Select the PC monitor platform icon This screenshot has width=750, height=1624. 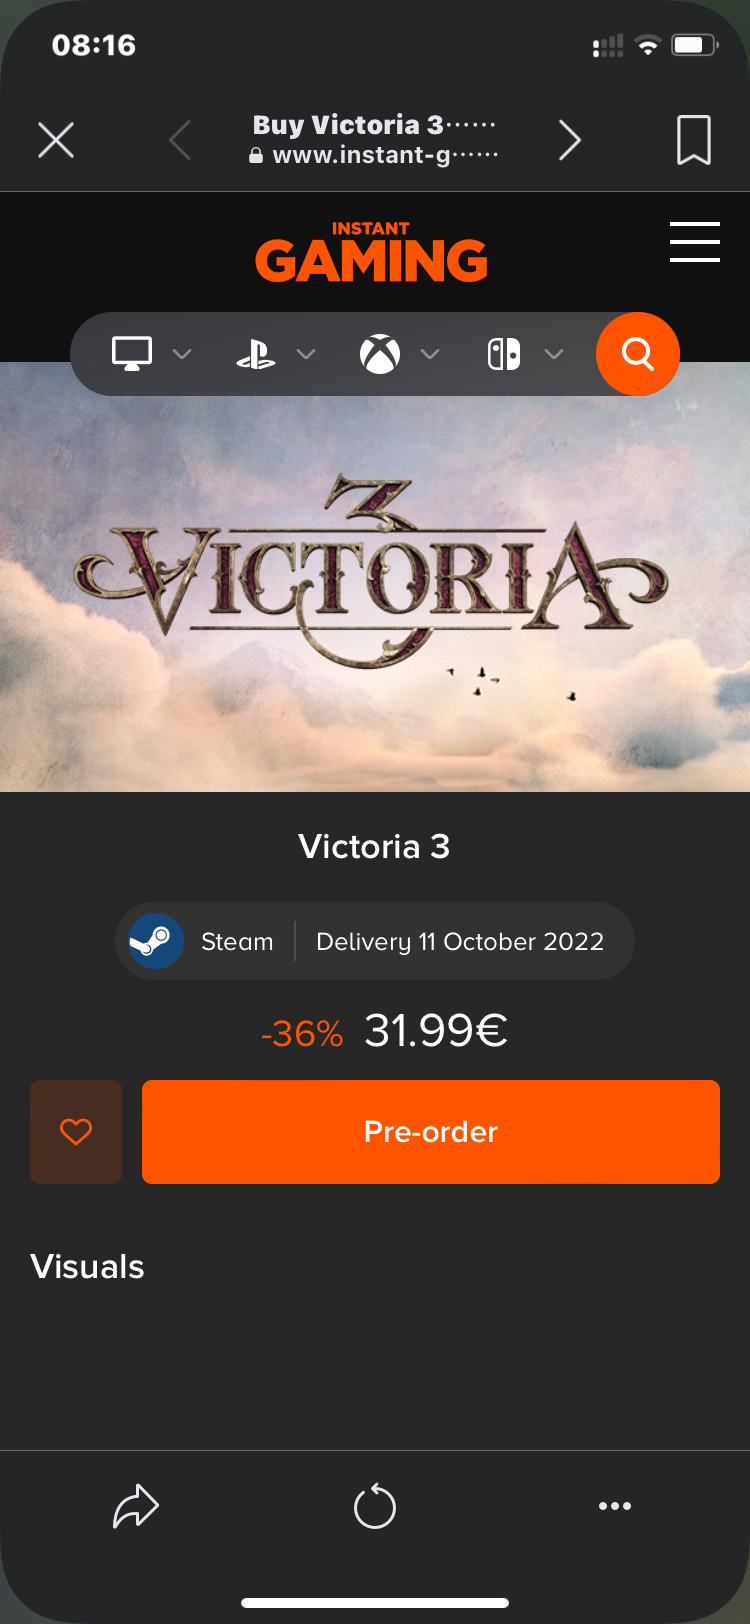(x=132, y=354)
